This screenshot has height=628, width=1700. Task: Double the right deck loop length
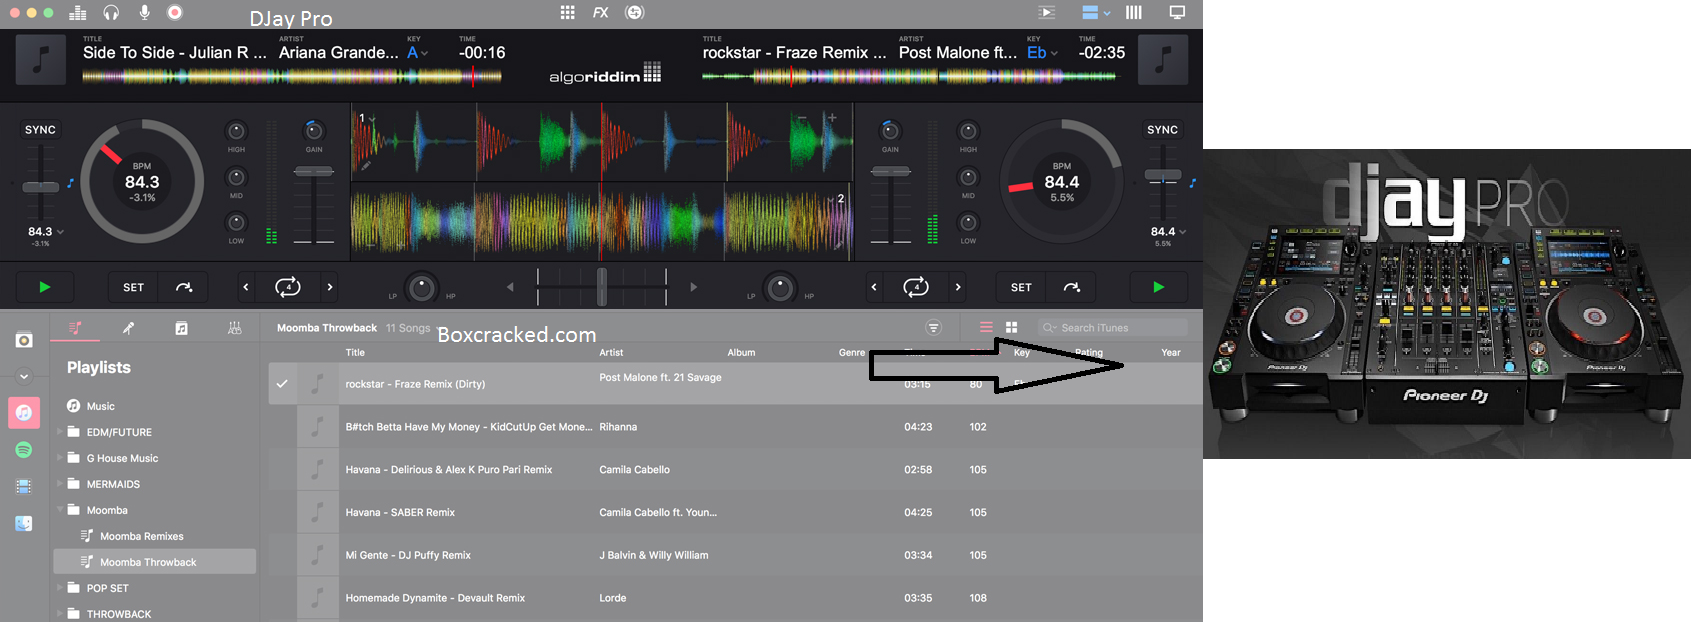pos(958,287)
